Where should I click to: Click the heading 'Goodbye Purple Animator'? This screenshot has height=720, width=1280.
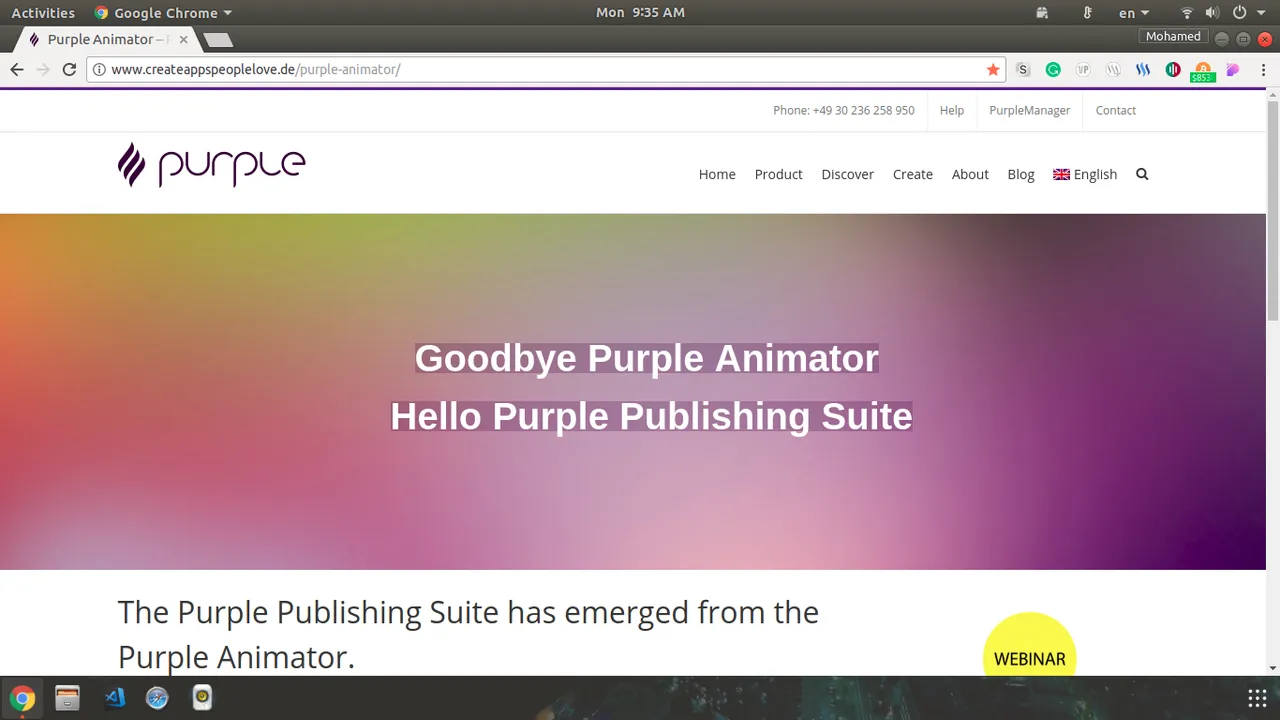[x=647, y=358]
